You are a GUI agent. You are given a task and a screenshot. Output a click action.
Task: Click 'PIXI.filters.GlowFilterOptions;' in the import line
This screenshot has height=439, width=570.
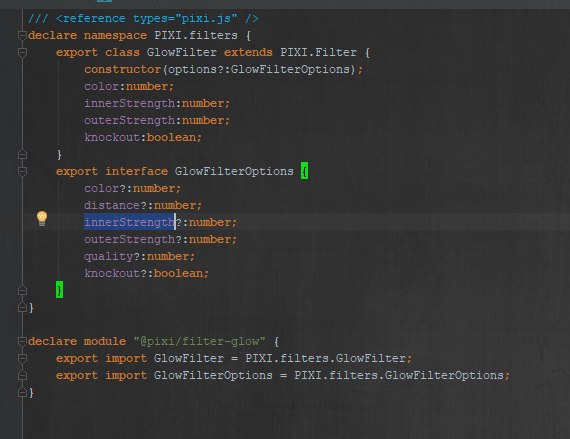(x=402, y=375)
